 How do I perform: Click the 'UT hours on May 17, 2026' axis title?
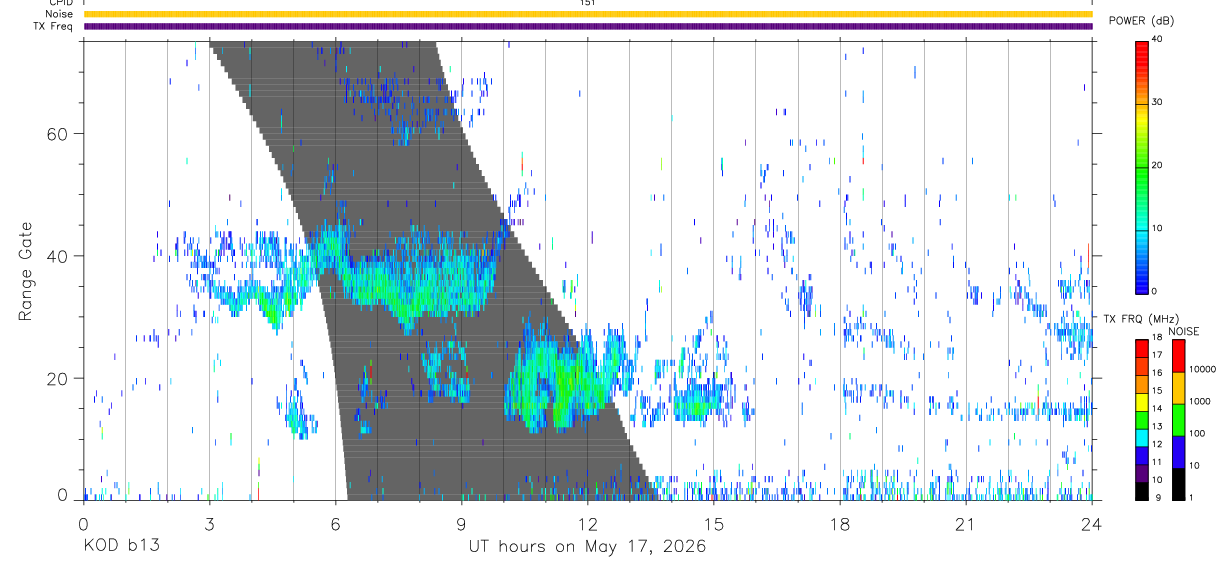click(587, 547)
